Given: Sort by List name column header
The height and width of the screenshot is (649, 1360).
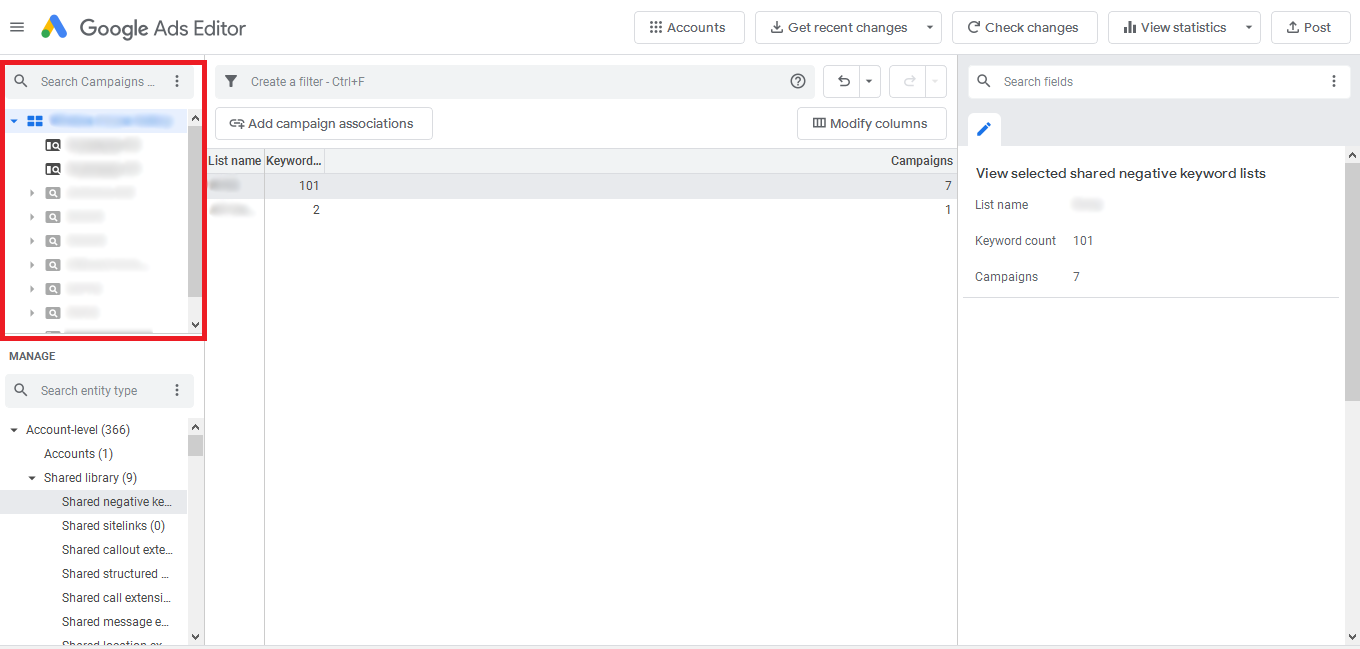Looking at the screenshot, I should point(235,161).
